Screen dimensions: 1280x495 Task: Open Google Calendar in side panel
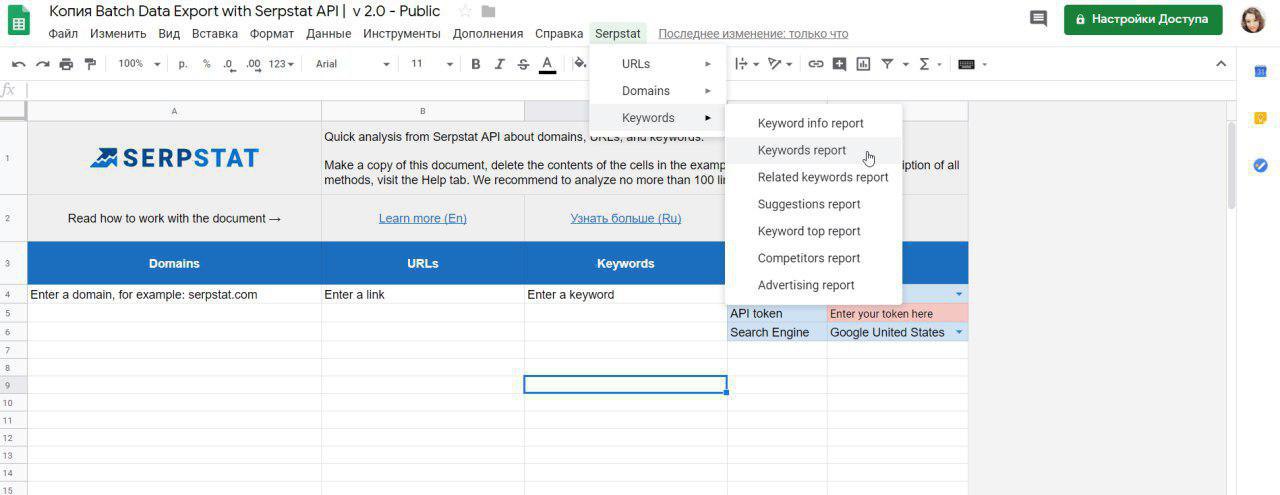(1260, 71)
